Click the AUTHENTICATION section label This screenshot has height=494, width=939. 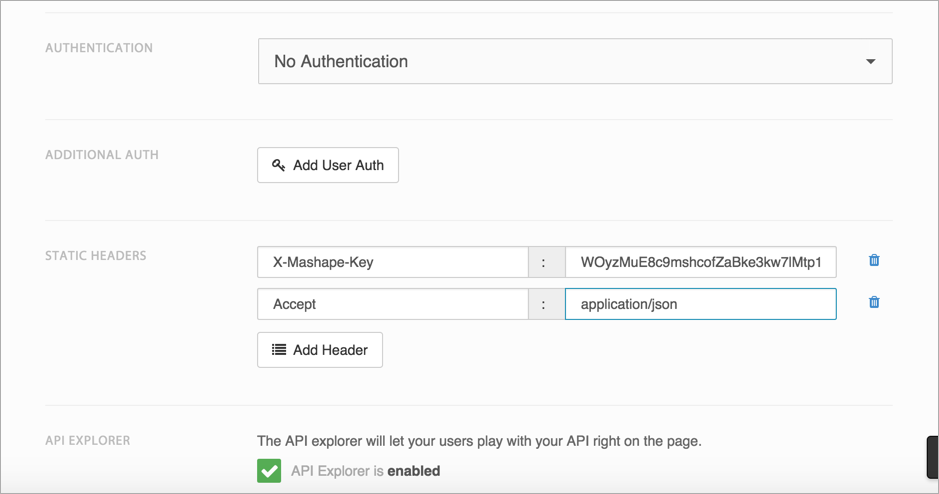point(99,48)
